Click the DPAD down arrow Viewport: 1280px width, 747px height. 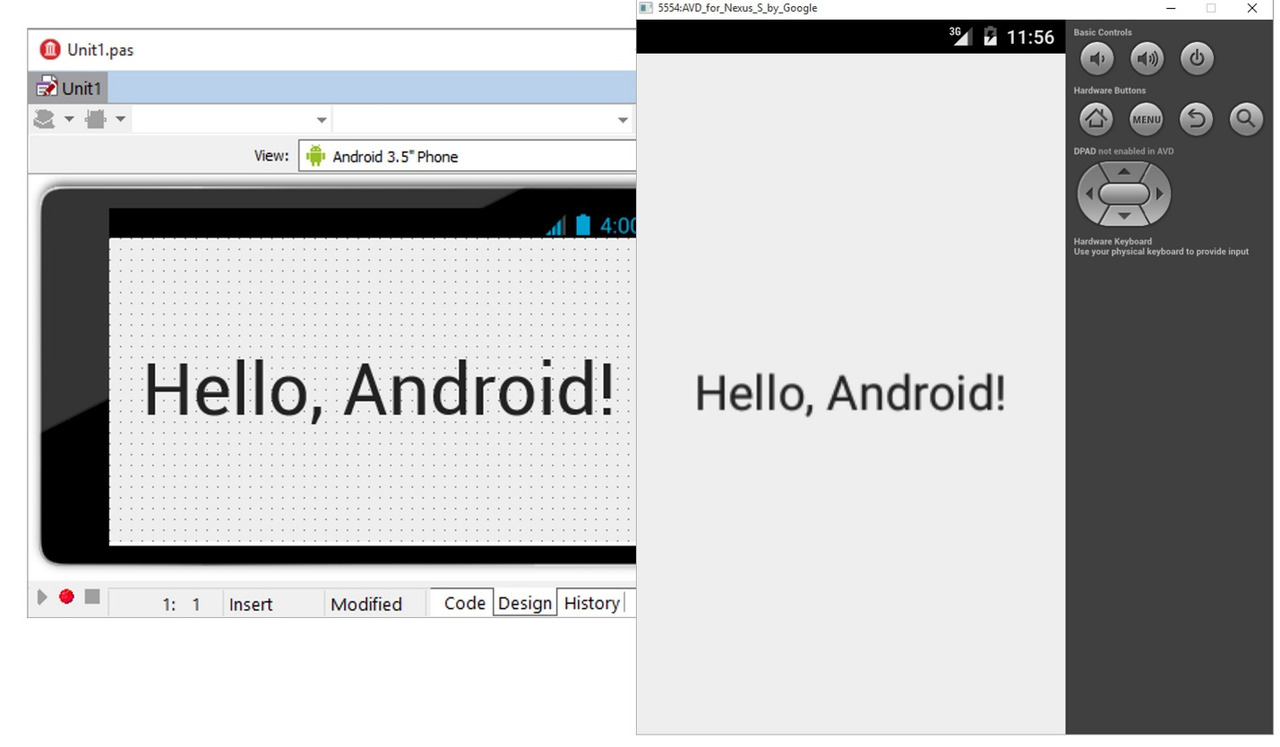point(1124,216)
